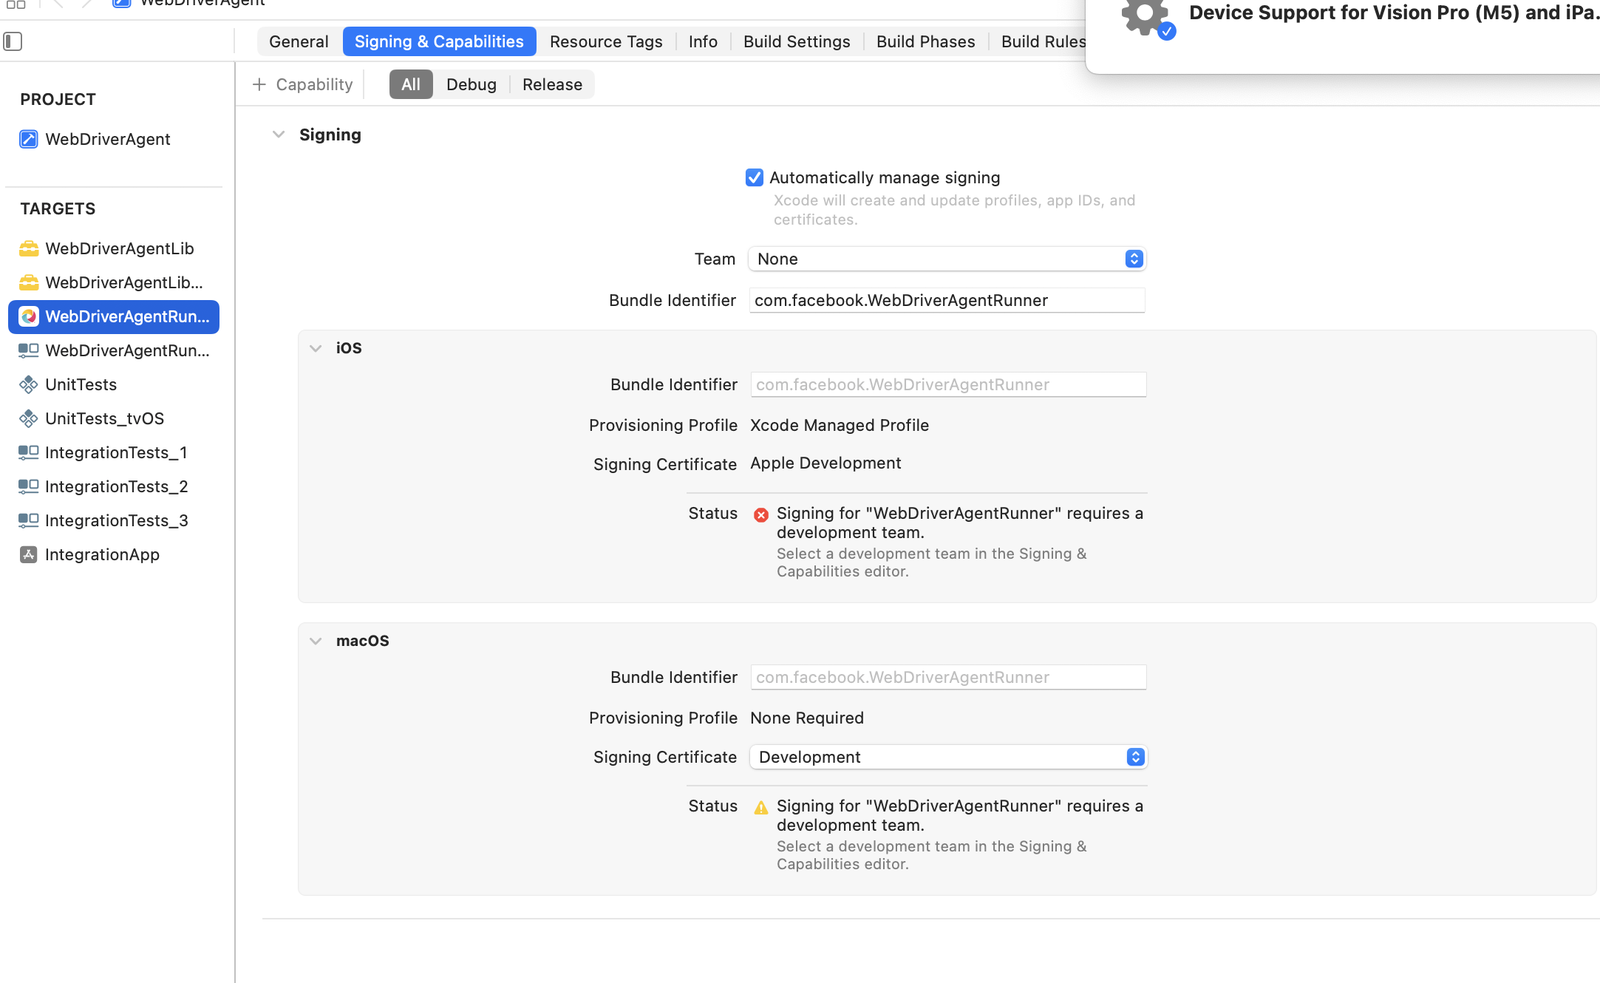Screen dimensions: 1600x983
Task: Click the WebDriverAgentLib toolbox icon
Action: 29,248
